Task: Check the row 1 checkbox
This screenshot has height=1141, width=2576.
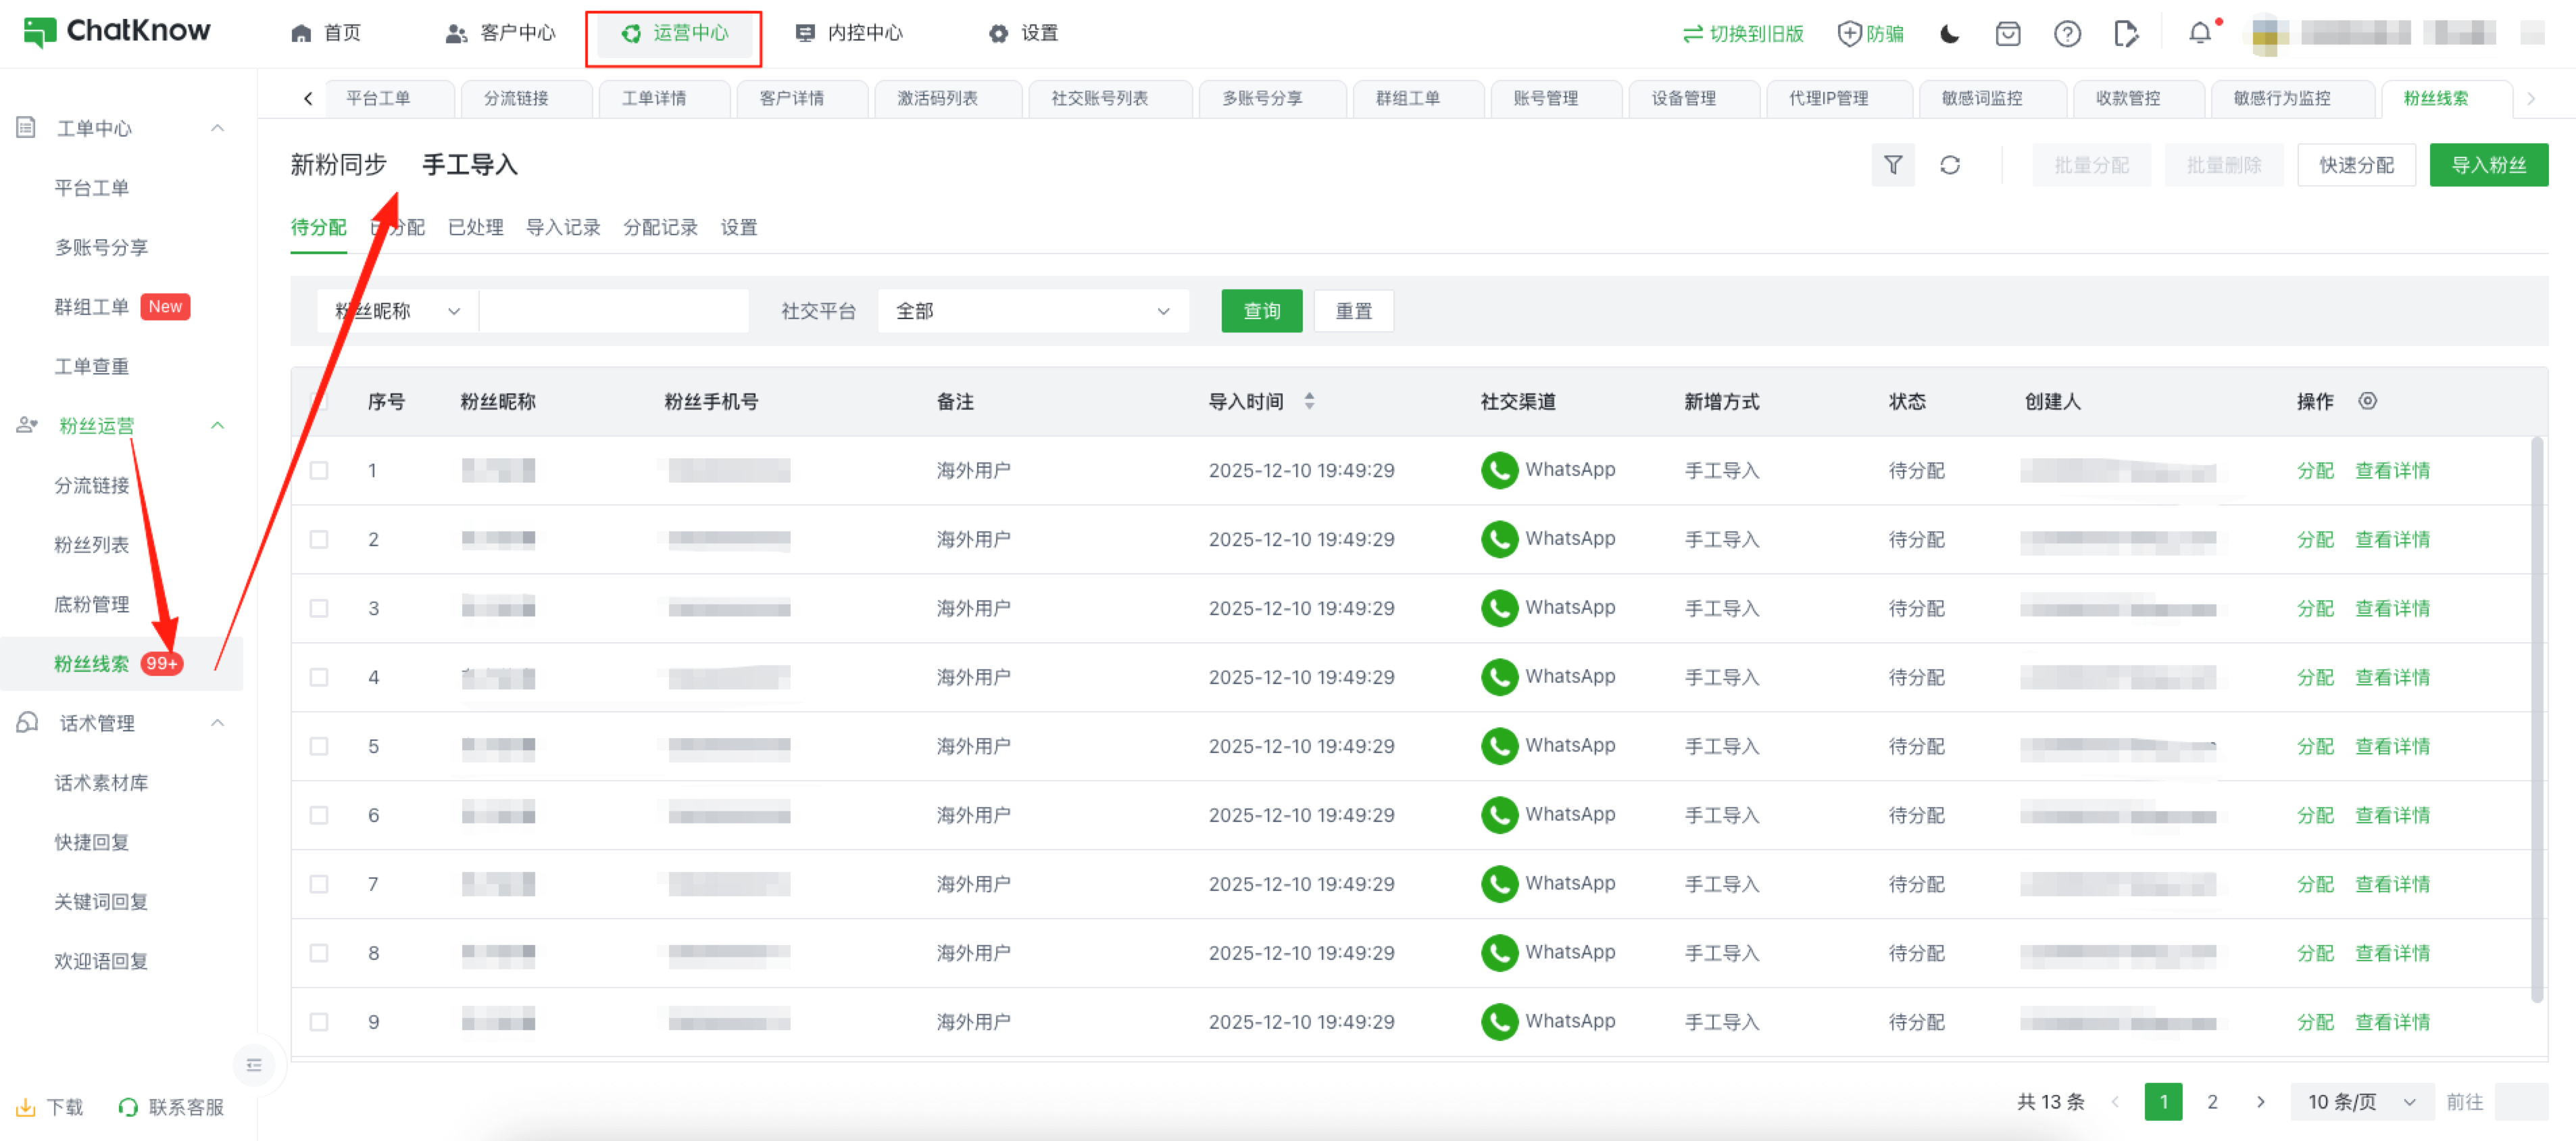Action: pyautogui.click(x=319, y=470)
